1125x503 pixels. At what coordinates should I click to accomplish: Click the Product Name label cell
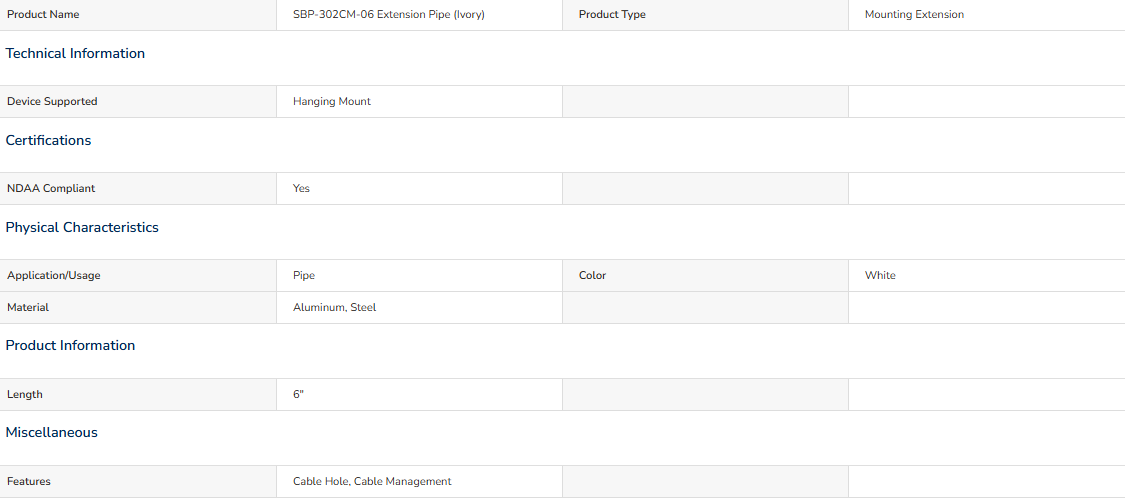[138, 14]
